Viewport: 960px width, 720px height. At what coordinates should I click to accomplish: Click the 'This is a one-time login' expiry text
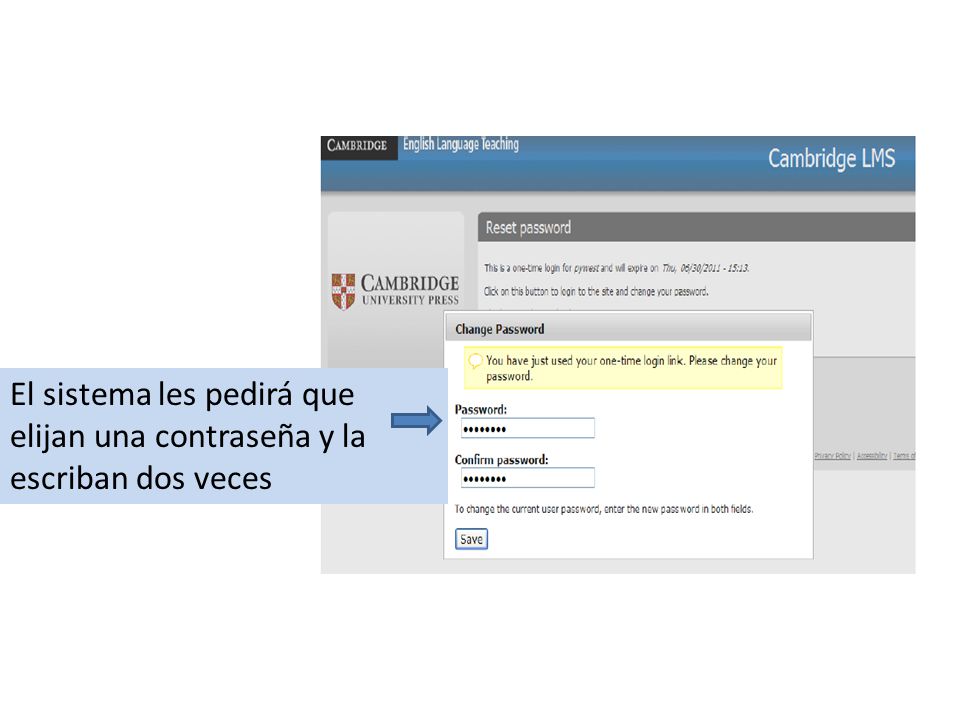(617, 268)
